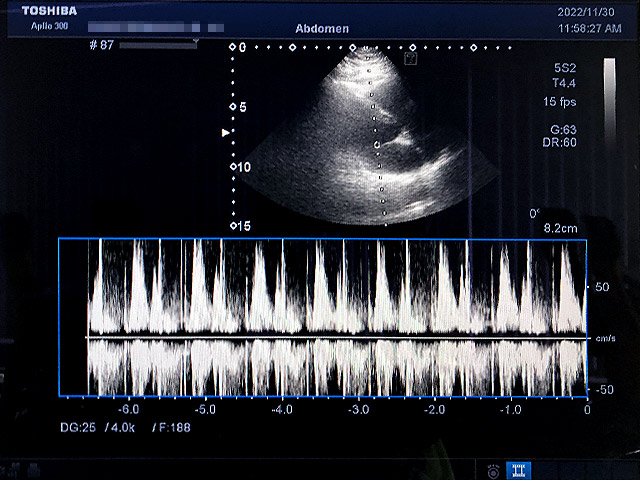Viewport: 640px width, 480px height.
Task: Click the small probe orientation icon above the sector
Action: (x=409, y=59)
